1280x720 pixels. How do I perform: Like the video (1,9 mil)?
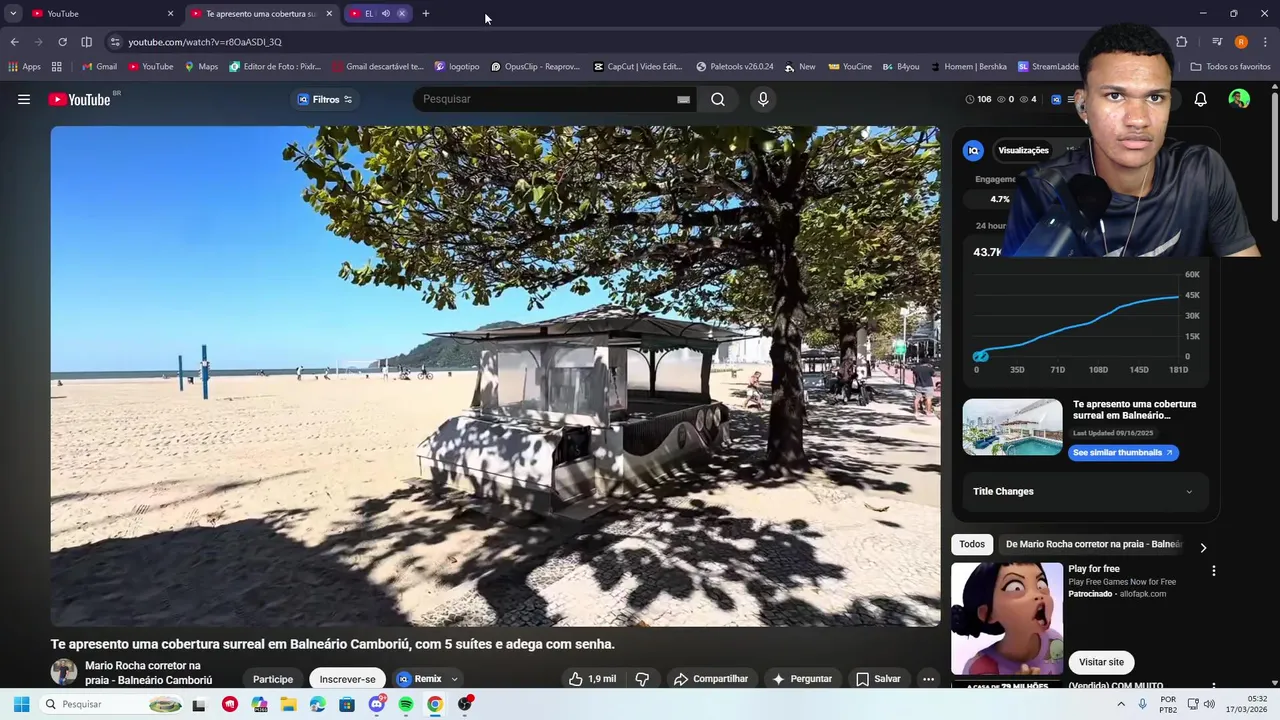tap(592, 679)
